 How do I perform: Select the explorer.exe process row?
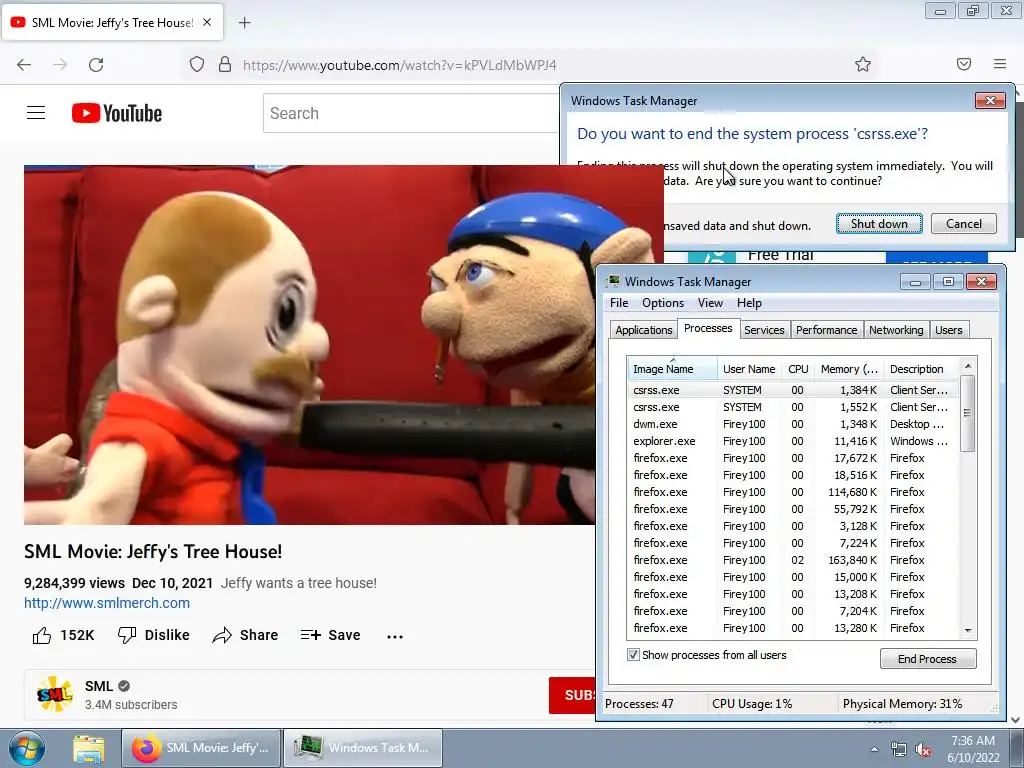791,441
